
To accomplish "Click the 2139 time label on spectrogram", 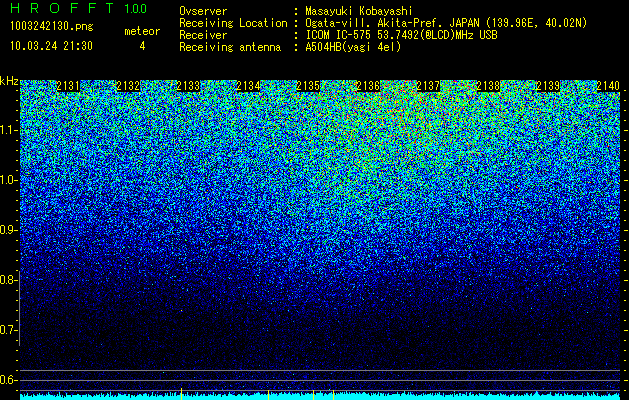I will click(548, 86).
